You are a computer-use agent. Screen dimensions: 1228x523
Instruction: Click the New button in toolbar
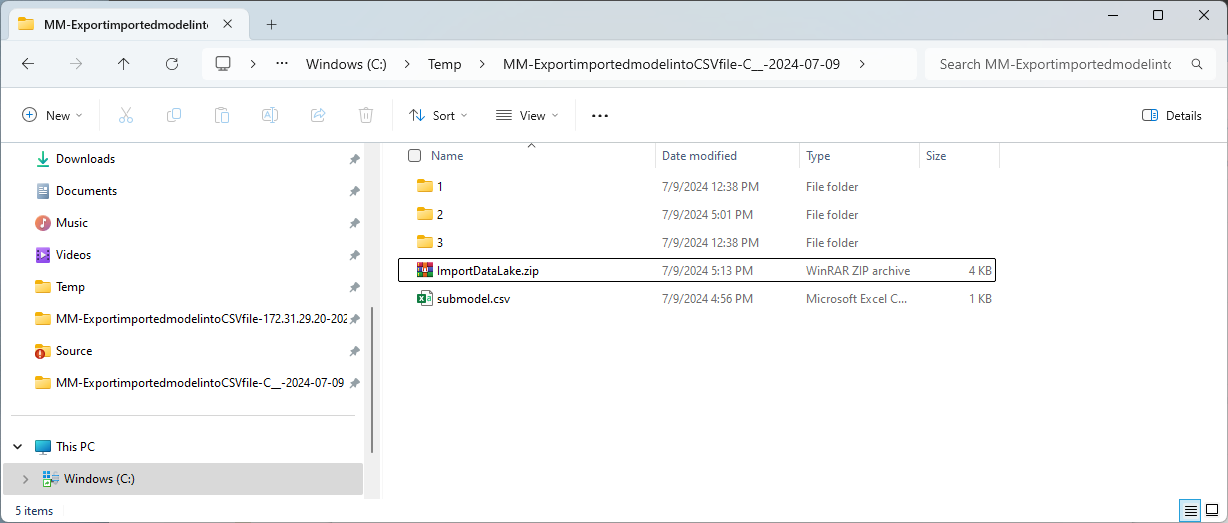click(x=52, y=115)
